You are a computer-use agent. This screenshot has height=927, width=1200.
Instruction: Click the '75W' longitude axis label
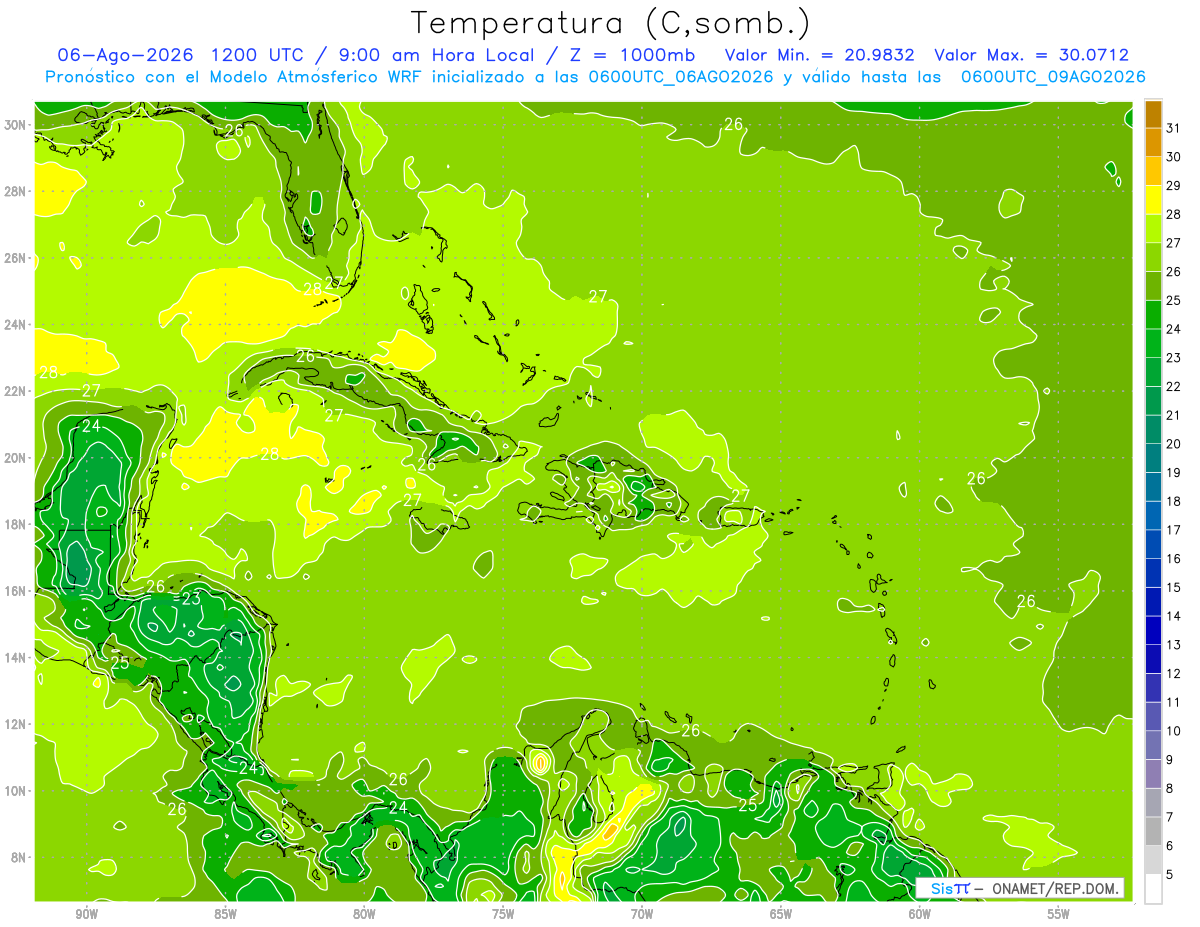click(503, 915)
